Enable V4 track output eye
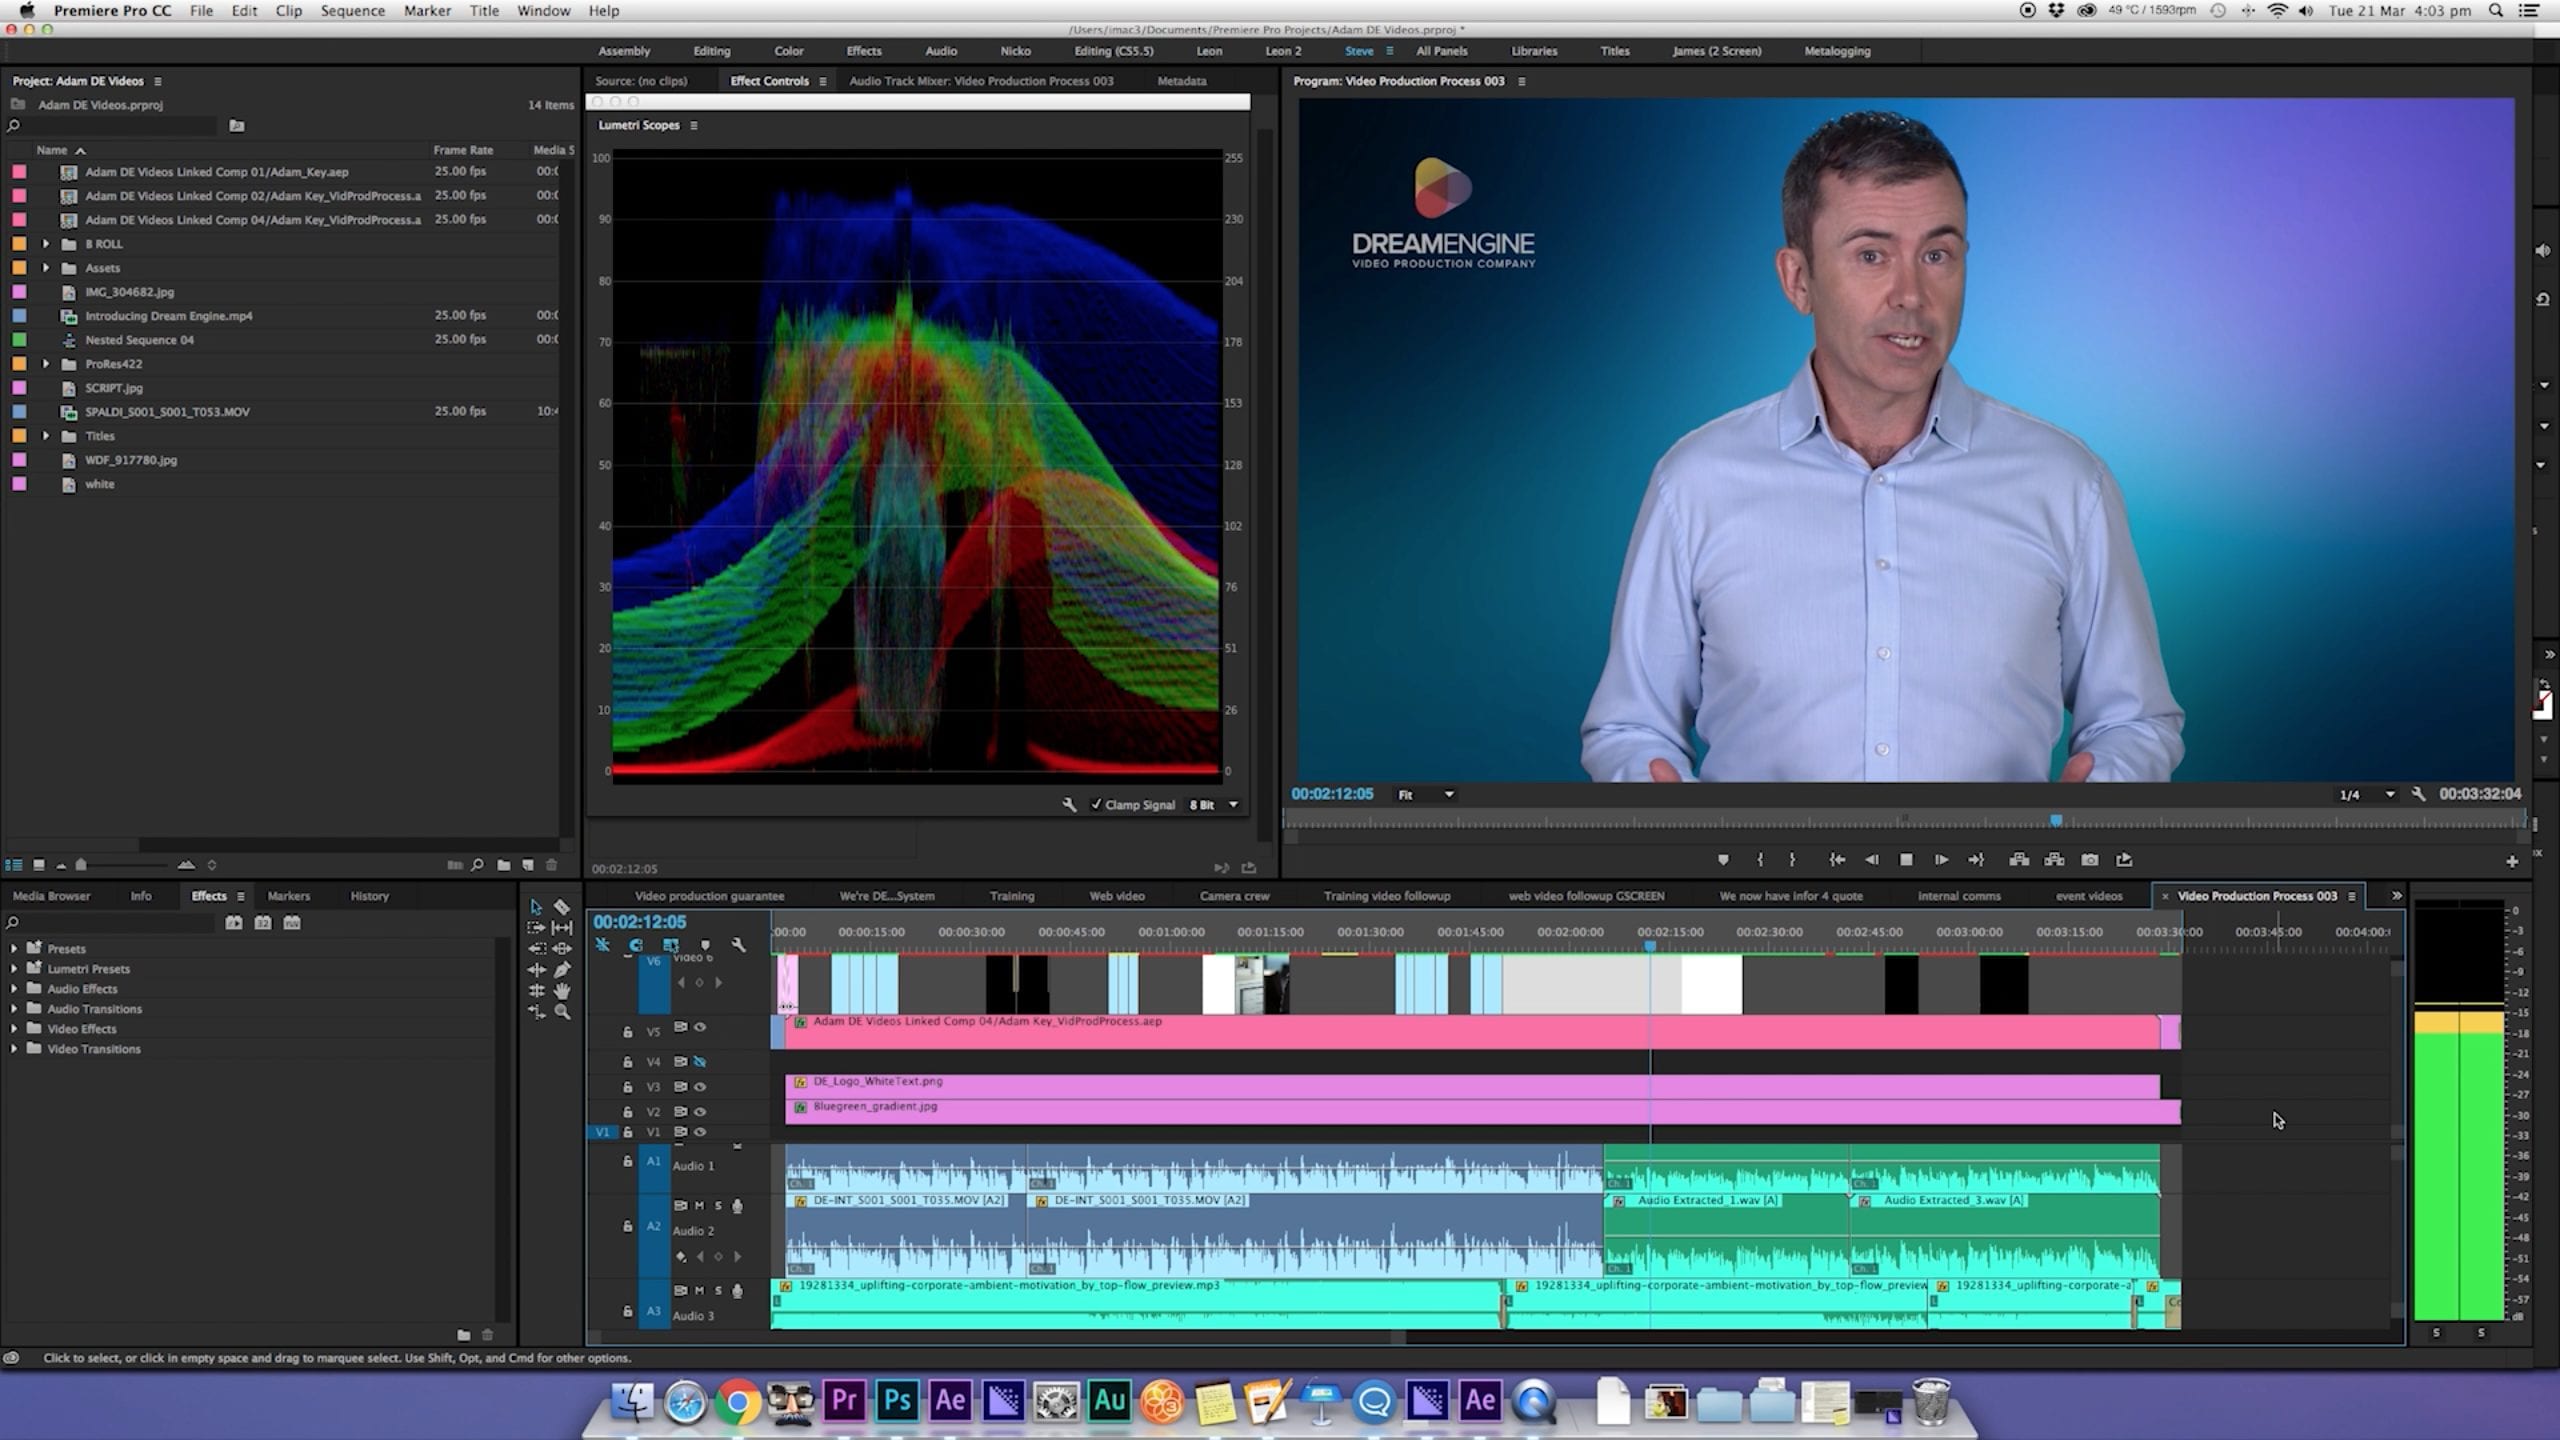The height and width of the screenshot is (1440, 2560). pyautogui.click(x=700, y=1062)
